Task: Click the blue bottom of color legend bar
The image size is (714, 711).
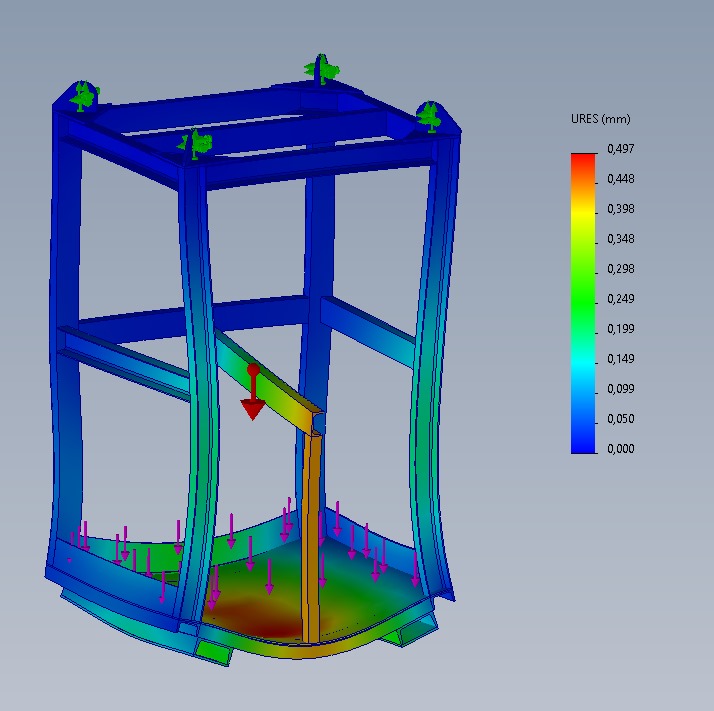Action: (583, 444)
